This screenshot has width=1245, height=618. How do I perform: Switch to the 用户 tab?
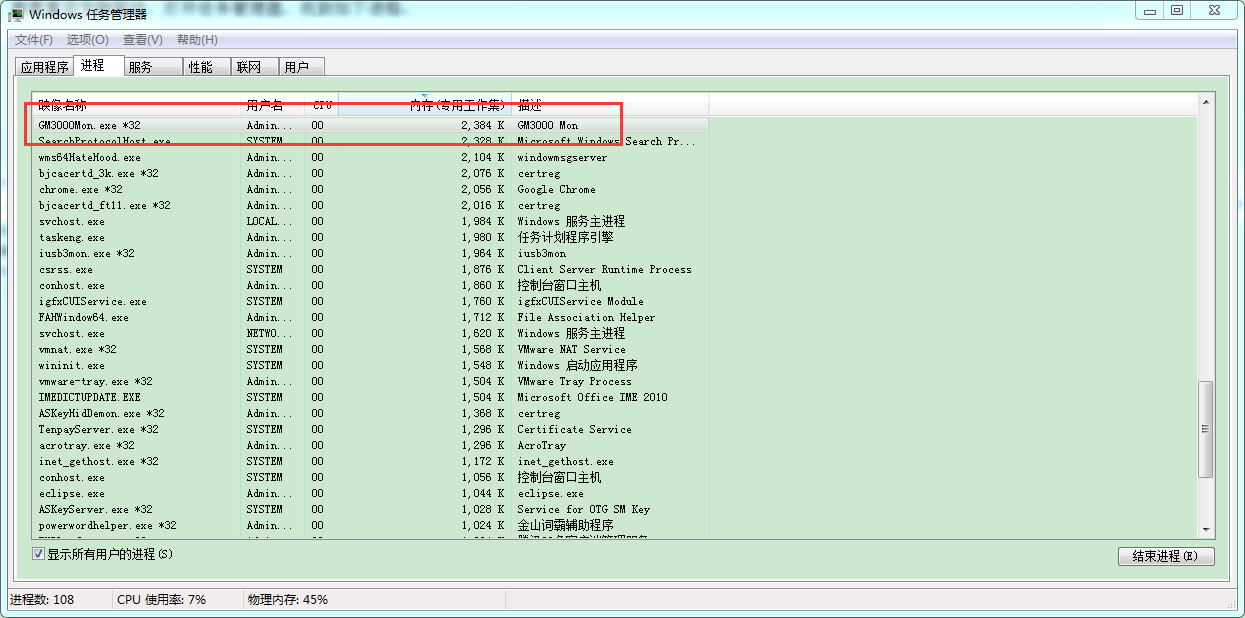click(x=296, y=67)
